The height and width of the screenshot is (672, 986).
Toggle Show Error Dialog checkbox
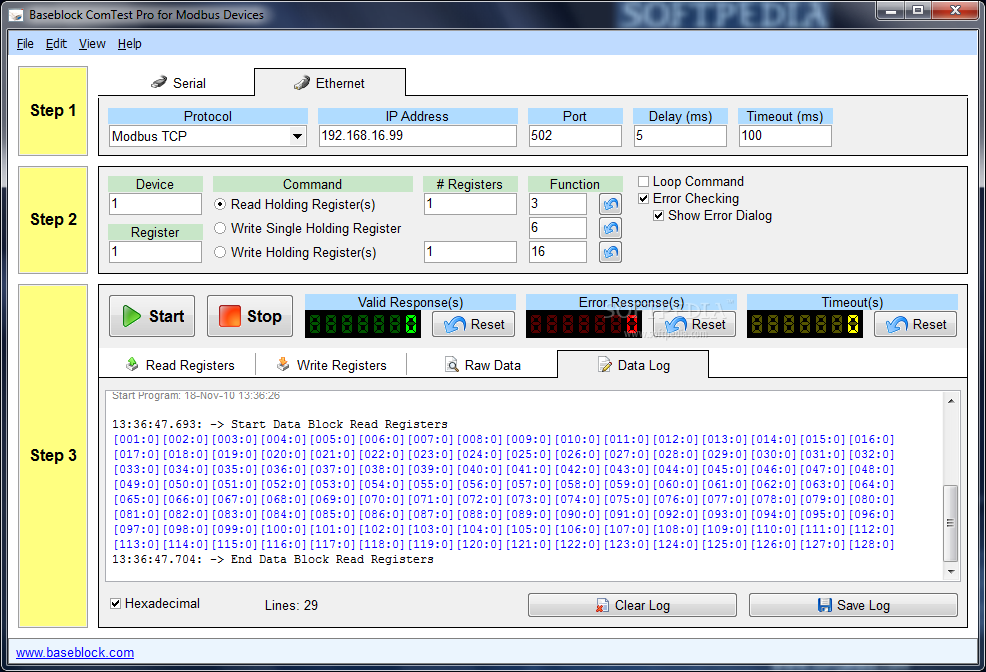click(x=658, y=216)
